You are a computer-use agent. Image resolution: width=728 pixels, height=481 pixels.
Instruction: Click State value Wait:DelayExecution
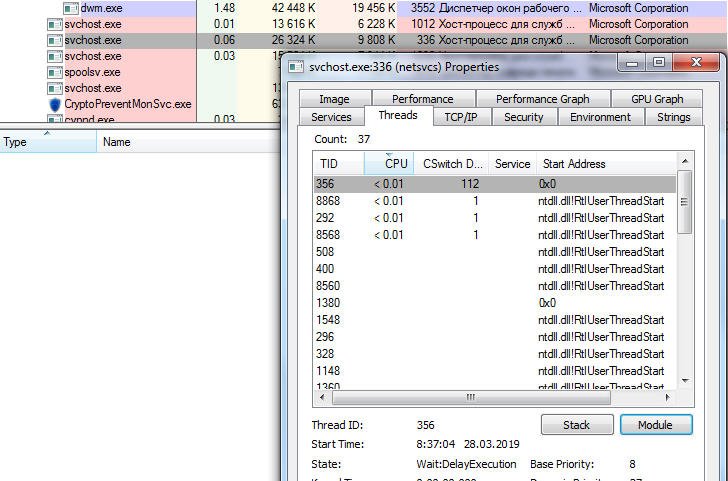tap(466, 464)
